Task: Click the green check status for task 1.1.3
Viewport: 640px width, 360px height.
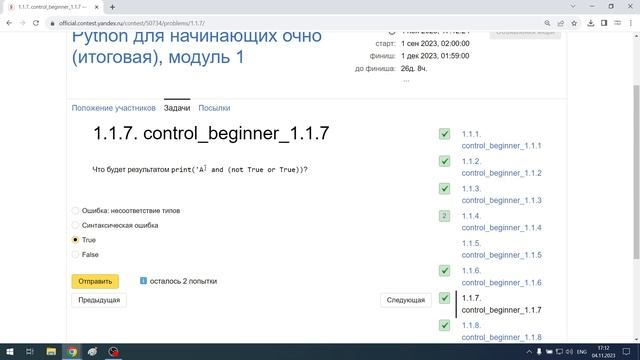Action: pyautogui.click(x=444, y=189)
